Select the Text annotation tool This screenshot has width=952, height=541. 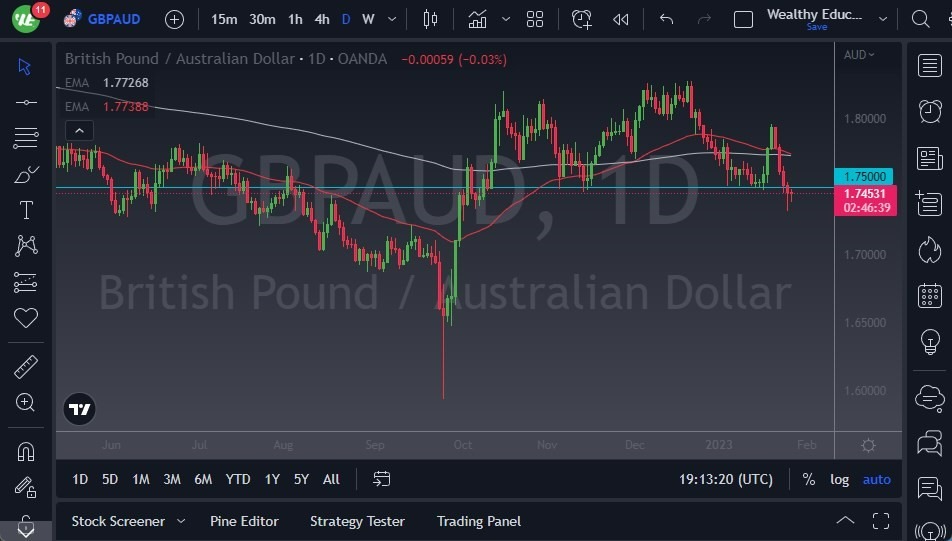[x=26, y=210]
